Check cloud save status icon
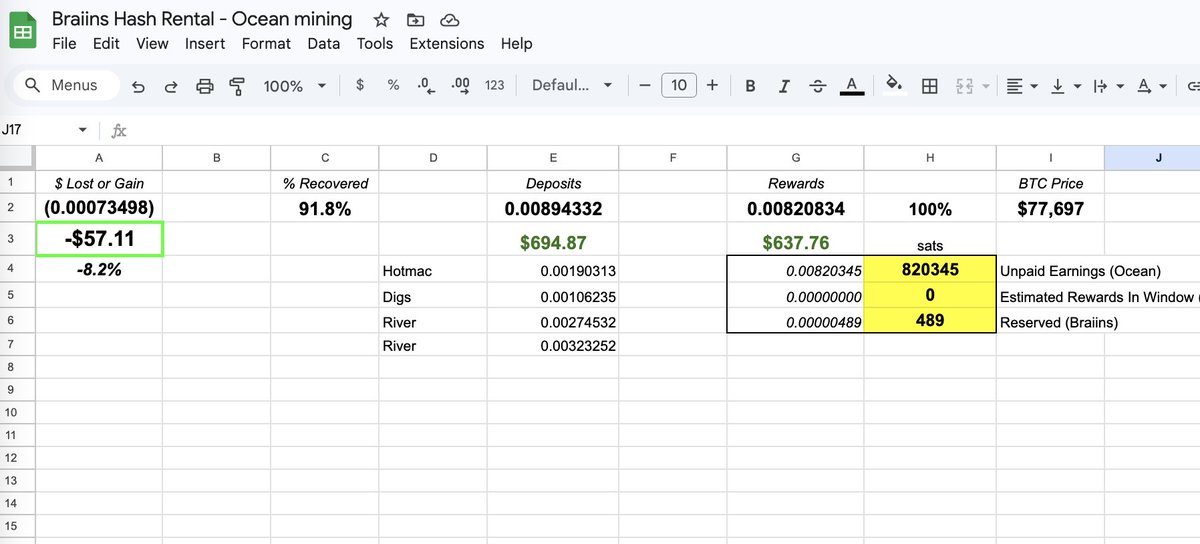 pos(449,20)
